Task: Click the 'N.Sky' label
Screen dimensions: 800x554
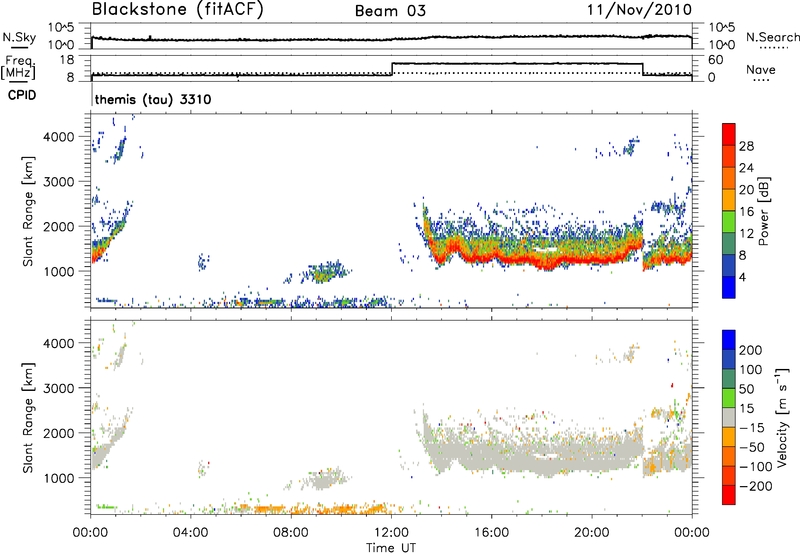Action: click(x=19, y=37)
